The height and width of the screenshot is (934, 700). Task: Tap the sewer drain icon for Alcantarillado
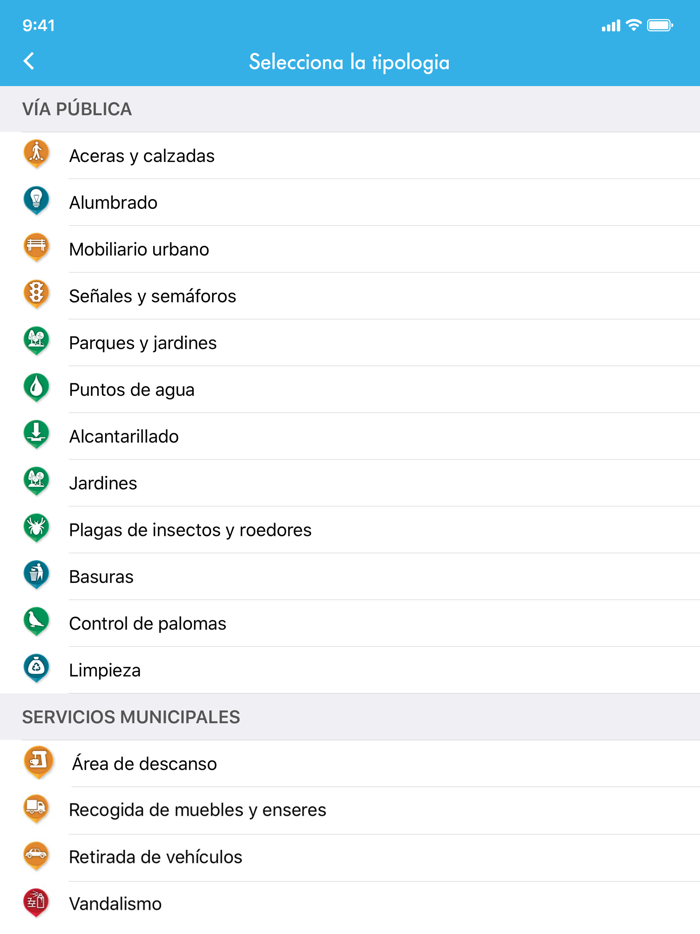(x=36, y=435)
